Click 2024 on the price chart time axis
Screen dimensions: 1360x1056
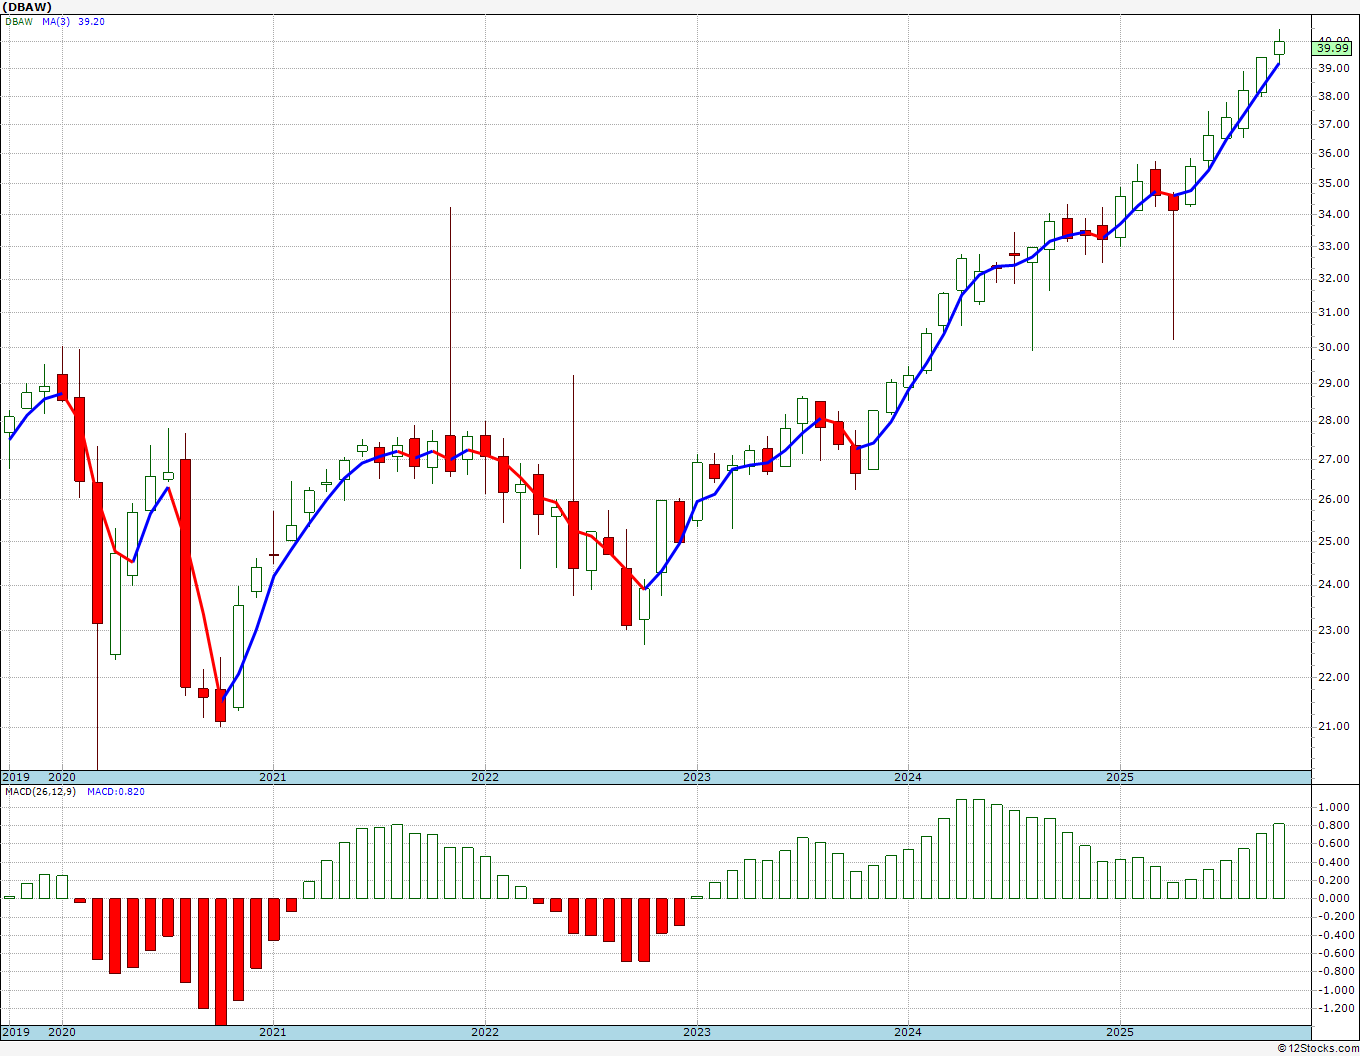point(908,777)
